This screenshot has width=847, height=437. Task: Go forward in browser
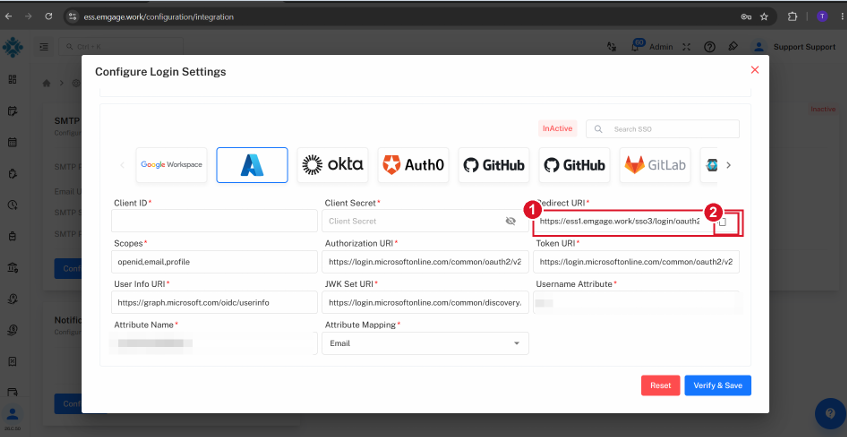pos(29,17)
